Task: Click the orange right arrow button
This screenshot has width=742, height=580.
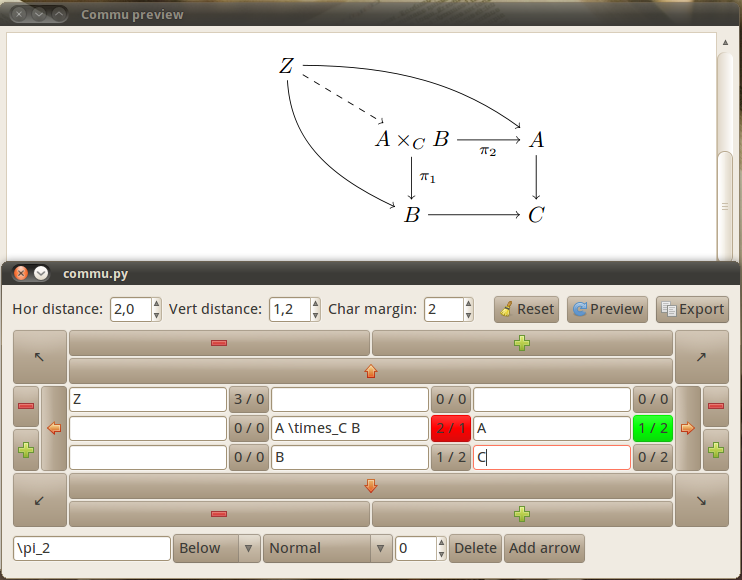Action: tap(688, 429)
